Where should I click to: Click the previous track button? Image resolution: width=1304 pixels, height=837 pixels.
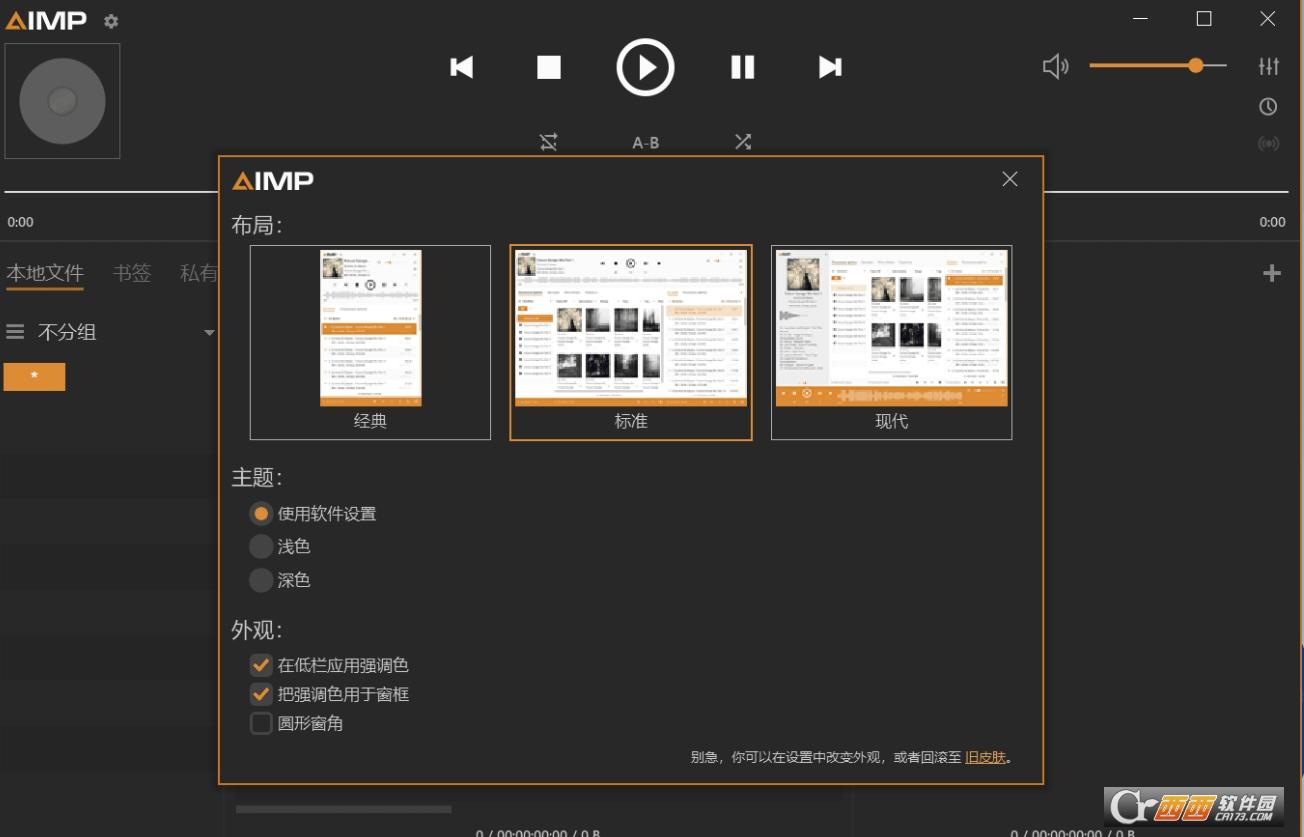[x=461, y=67]
